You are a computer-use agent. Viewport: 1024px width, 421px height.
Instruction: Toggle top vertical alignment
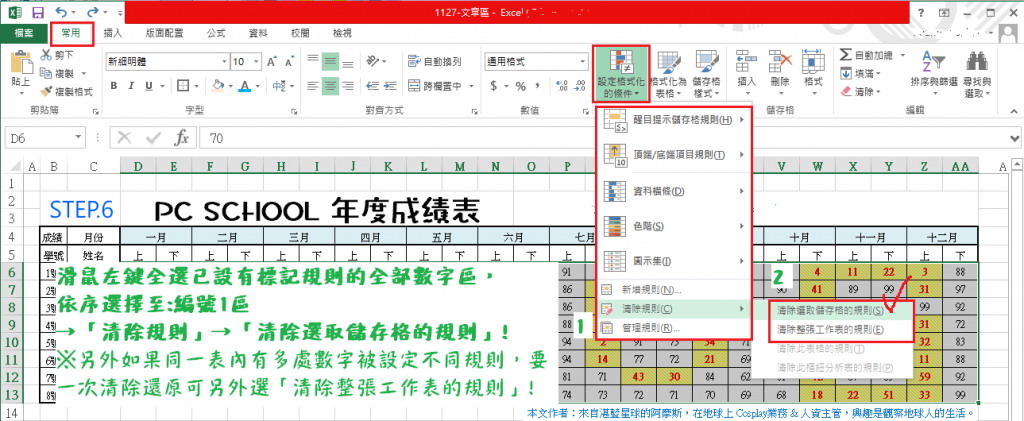tap(313, 61)
